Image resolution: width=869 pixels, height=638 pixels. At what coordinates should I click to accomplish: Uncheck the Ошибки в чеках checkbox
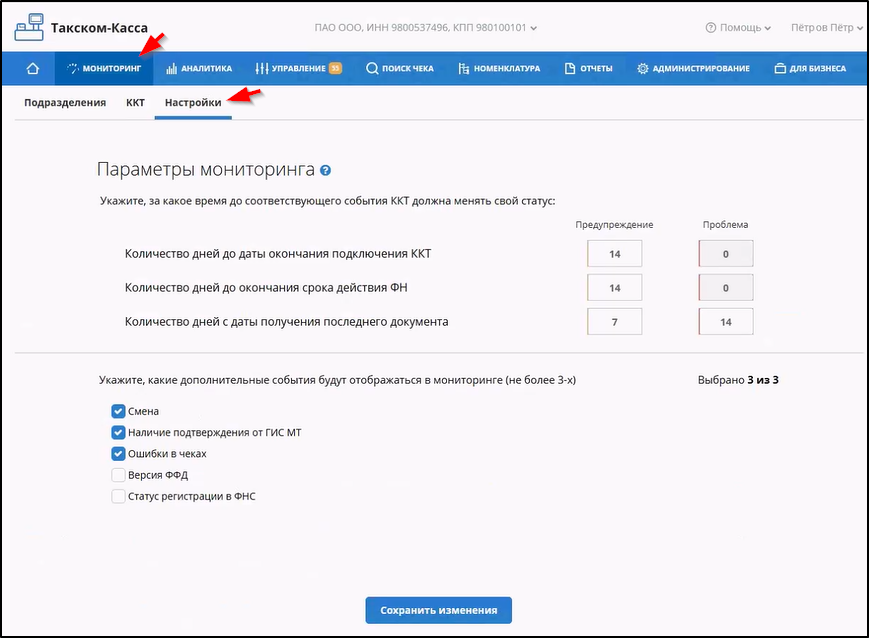(118, 453)
